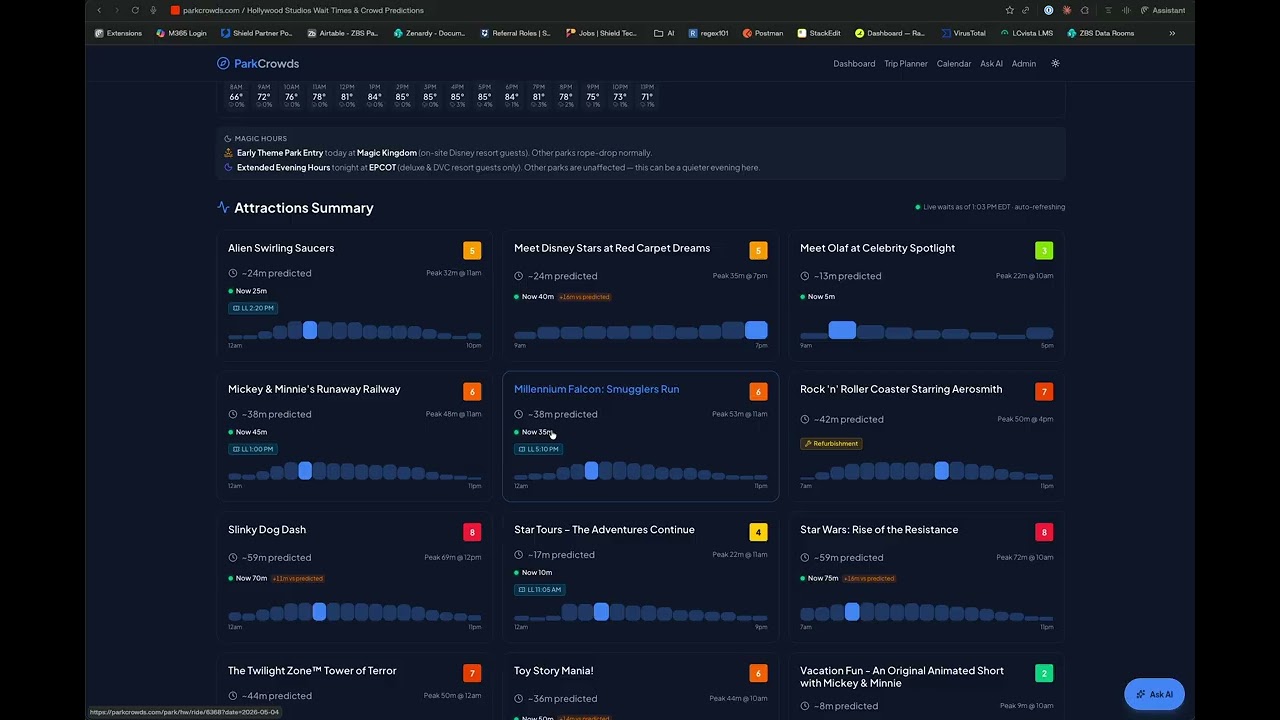Open the Airtable - ZBS bookmark
Screen dimensions: 1280x720
click(x=342, y=33)
